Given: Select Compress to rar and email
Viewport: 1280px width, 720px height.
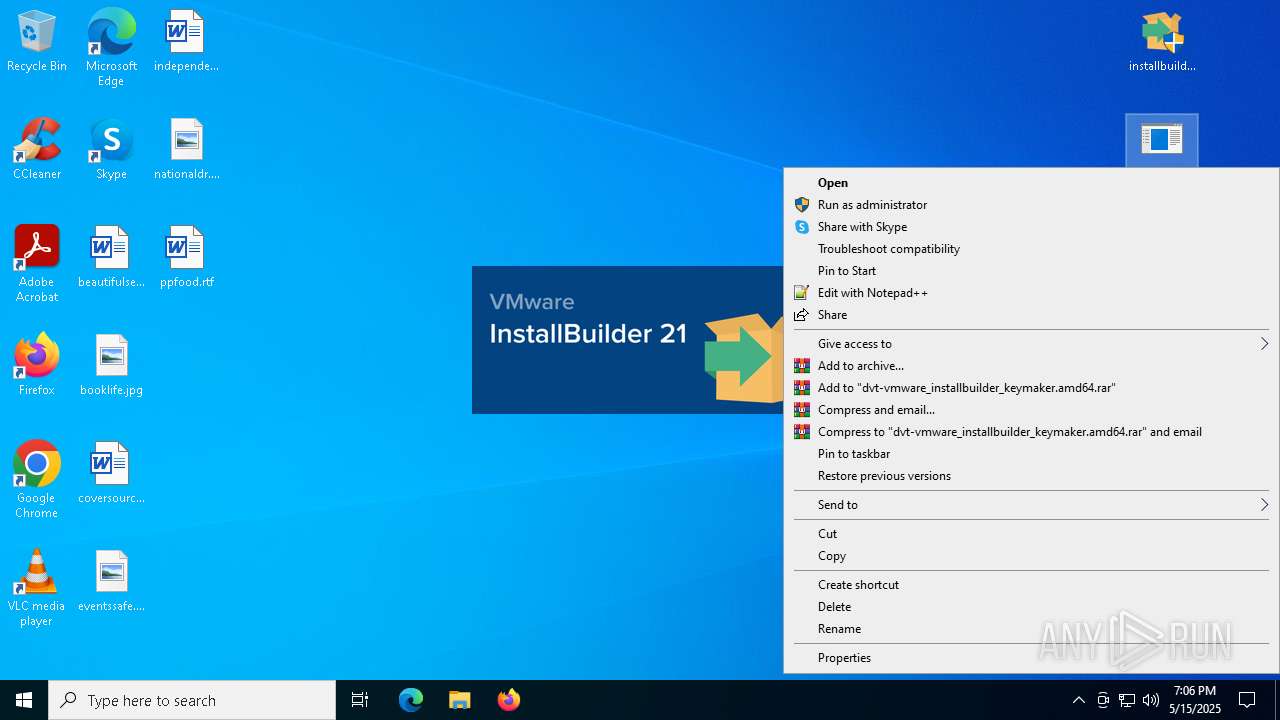Looking at the screenshot, I should [x=1031, y=432].
